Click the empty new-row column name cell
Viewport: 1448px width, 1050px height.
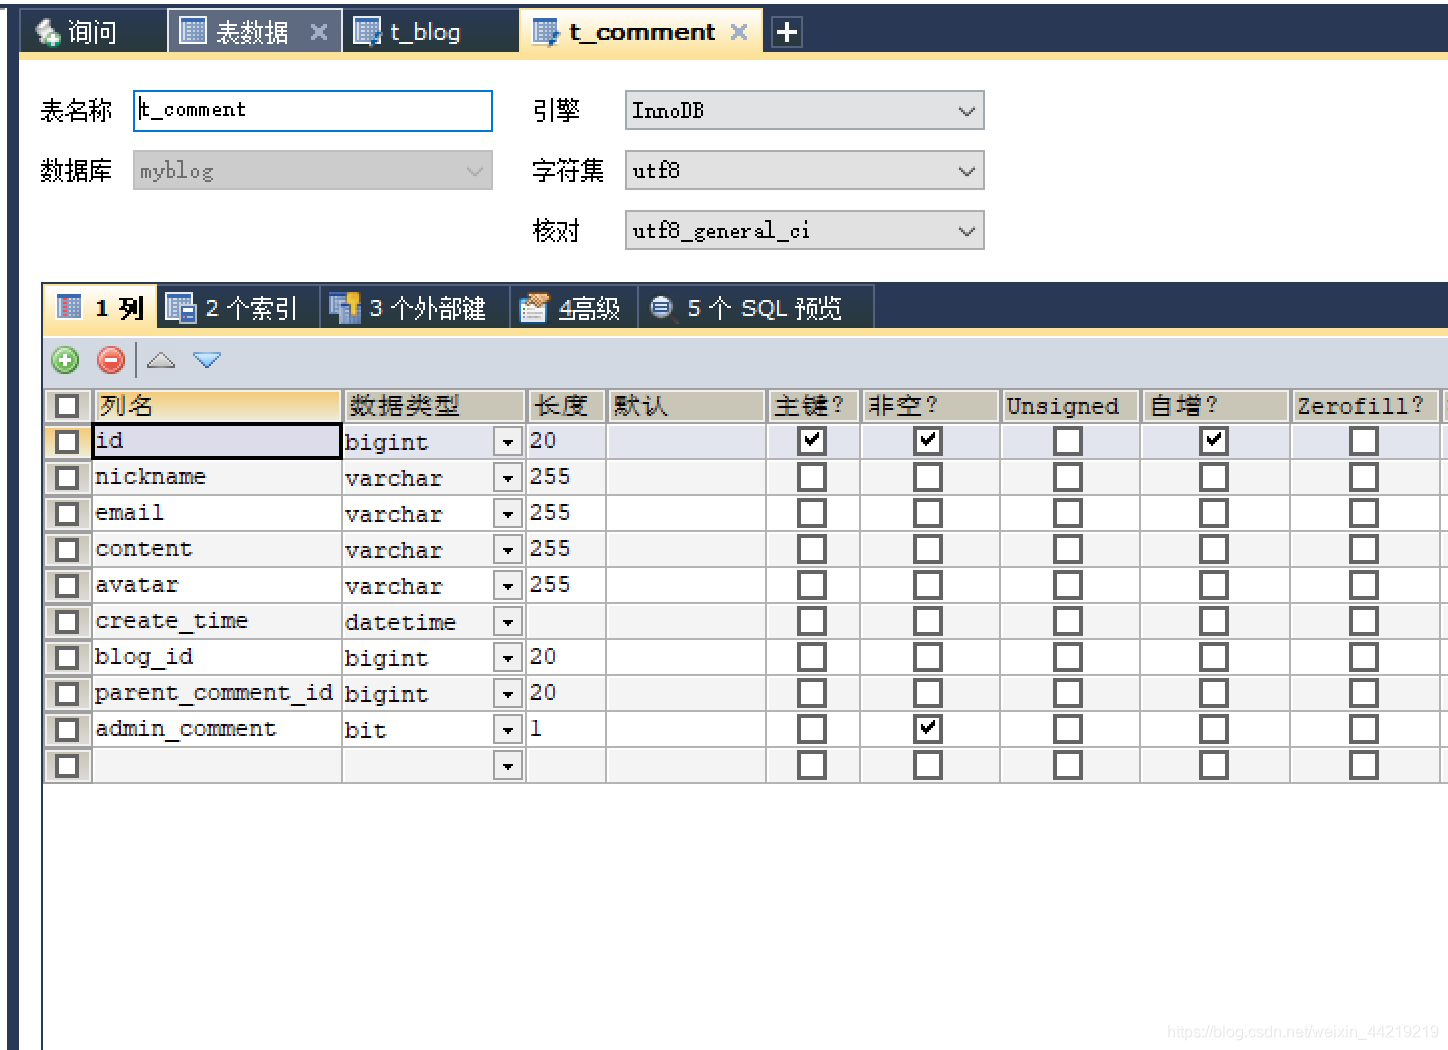click(x=217, y=765)
